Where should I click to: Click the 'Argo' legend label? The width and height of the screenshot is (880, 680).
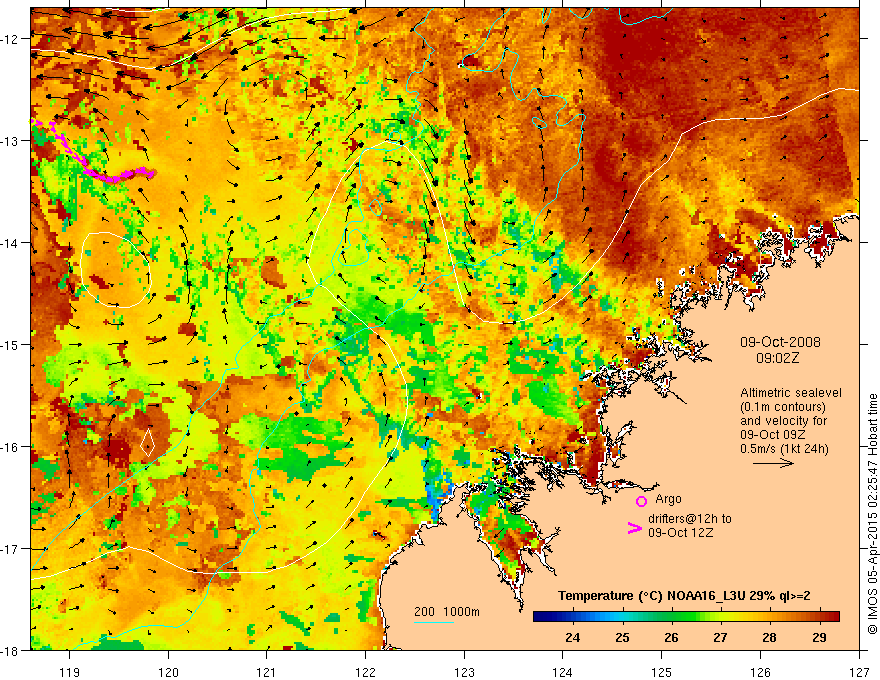(668, 499)
